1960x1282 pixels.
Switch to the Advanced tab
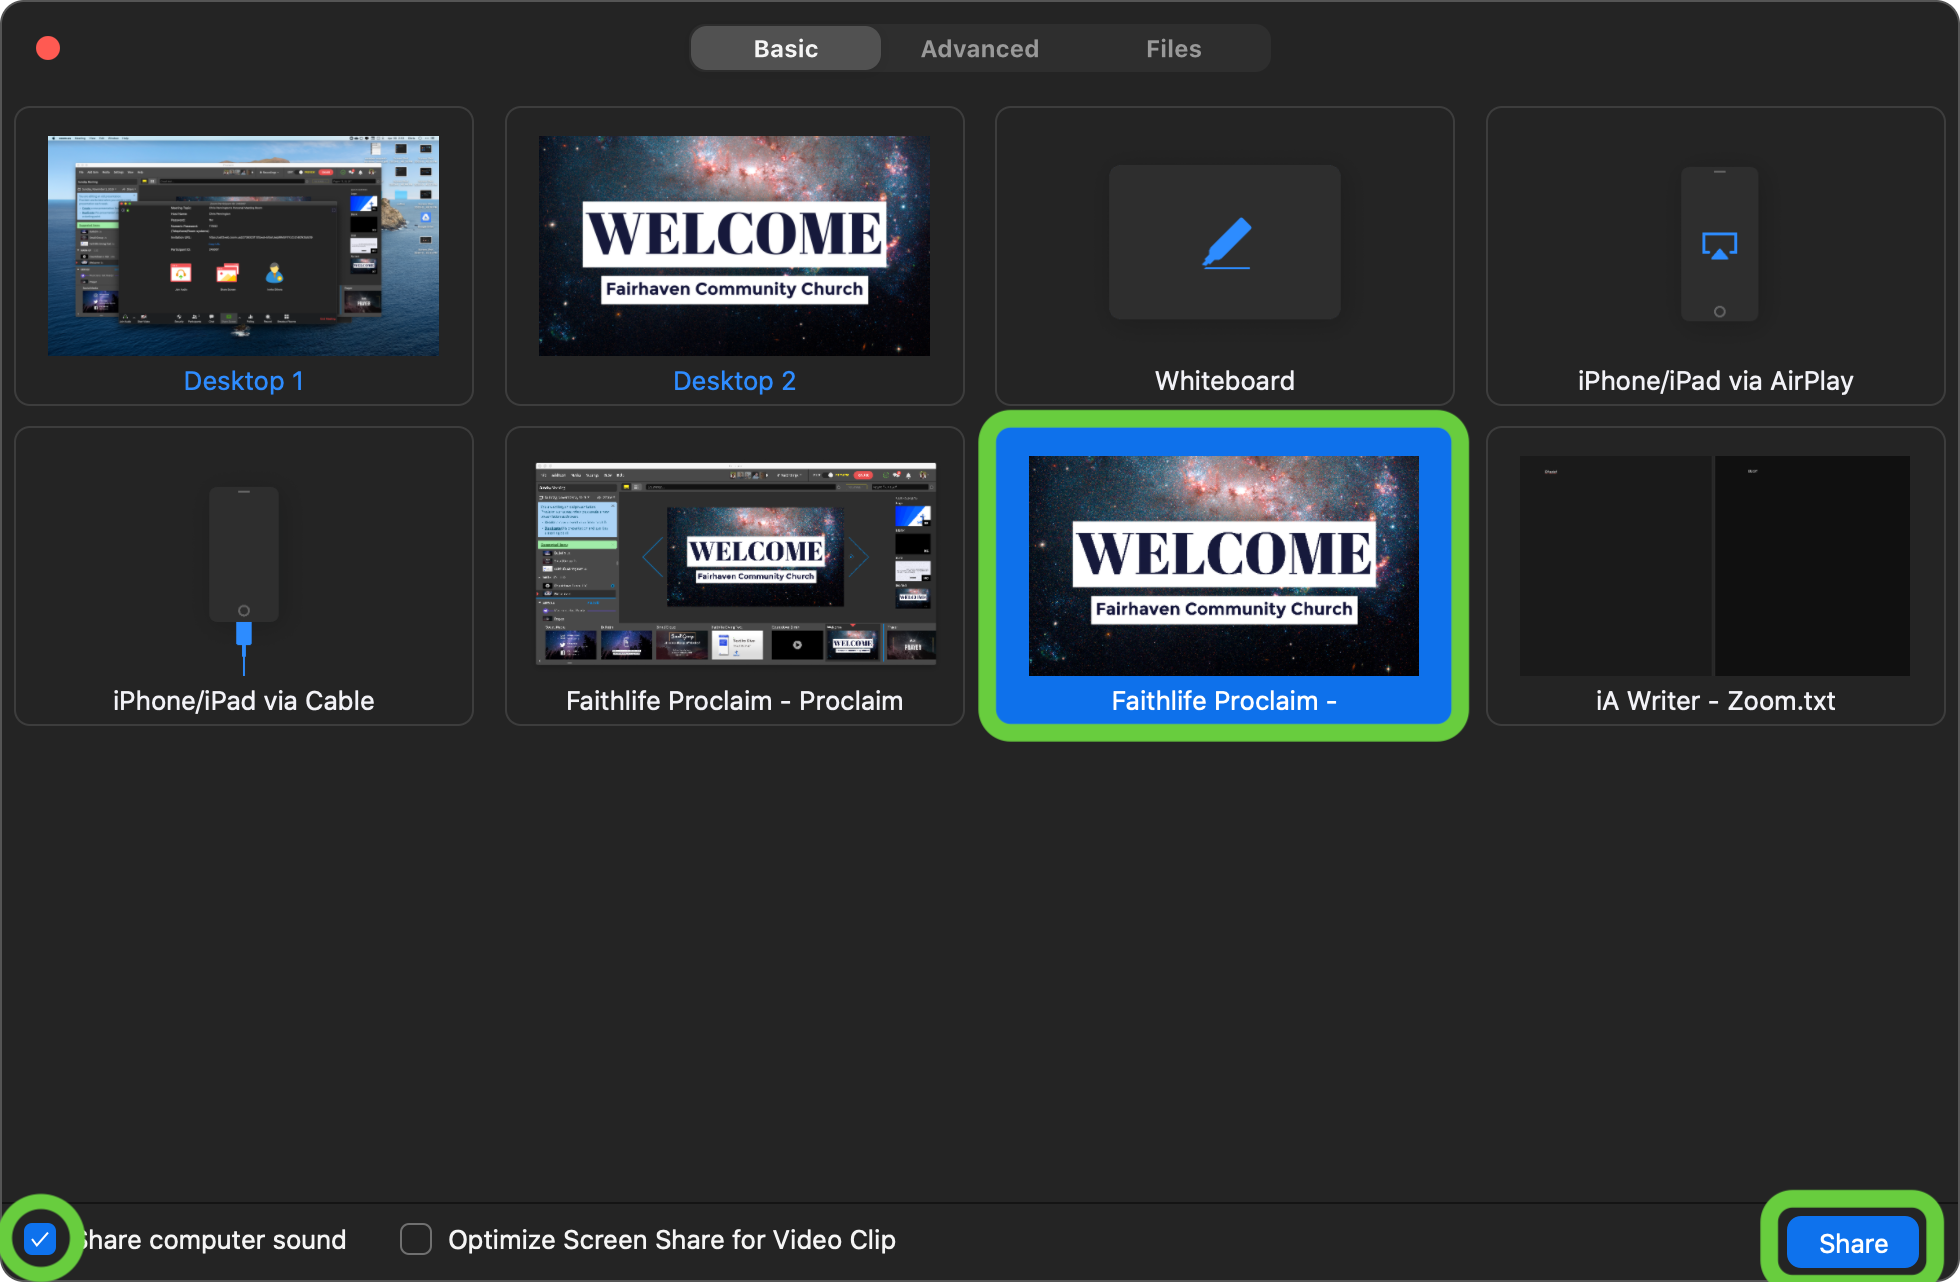coord(979,49)
